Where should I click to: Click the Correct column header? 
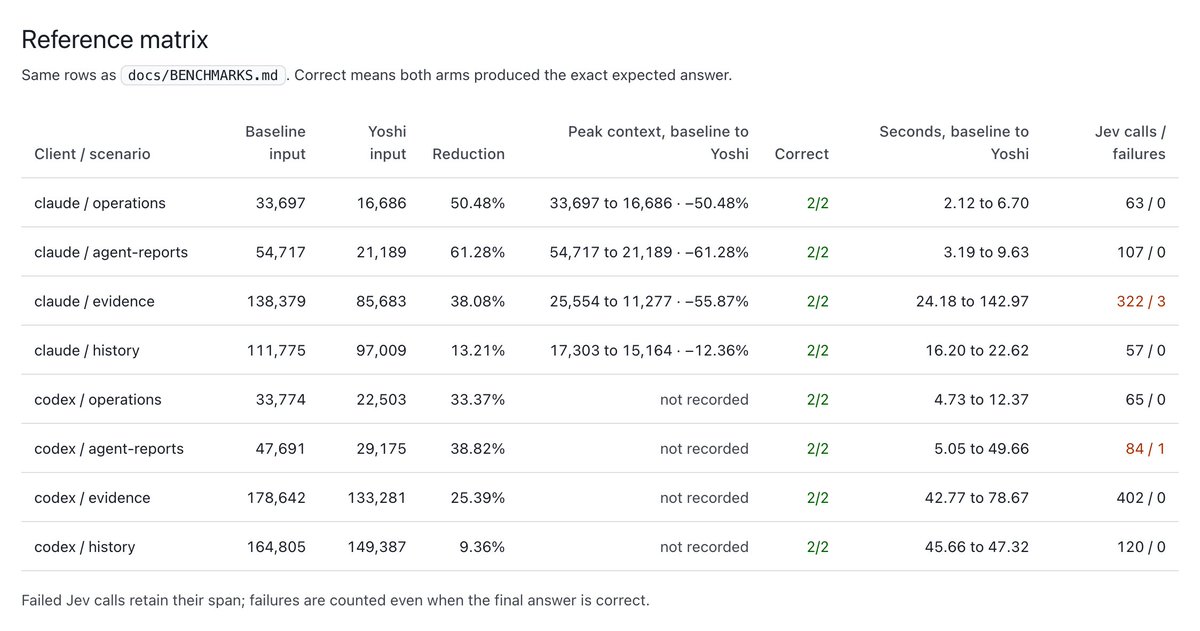point(802,154)
